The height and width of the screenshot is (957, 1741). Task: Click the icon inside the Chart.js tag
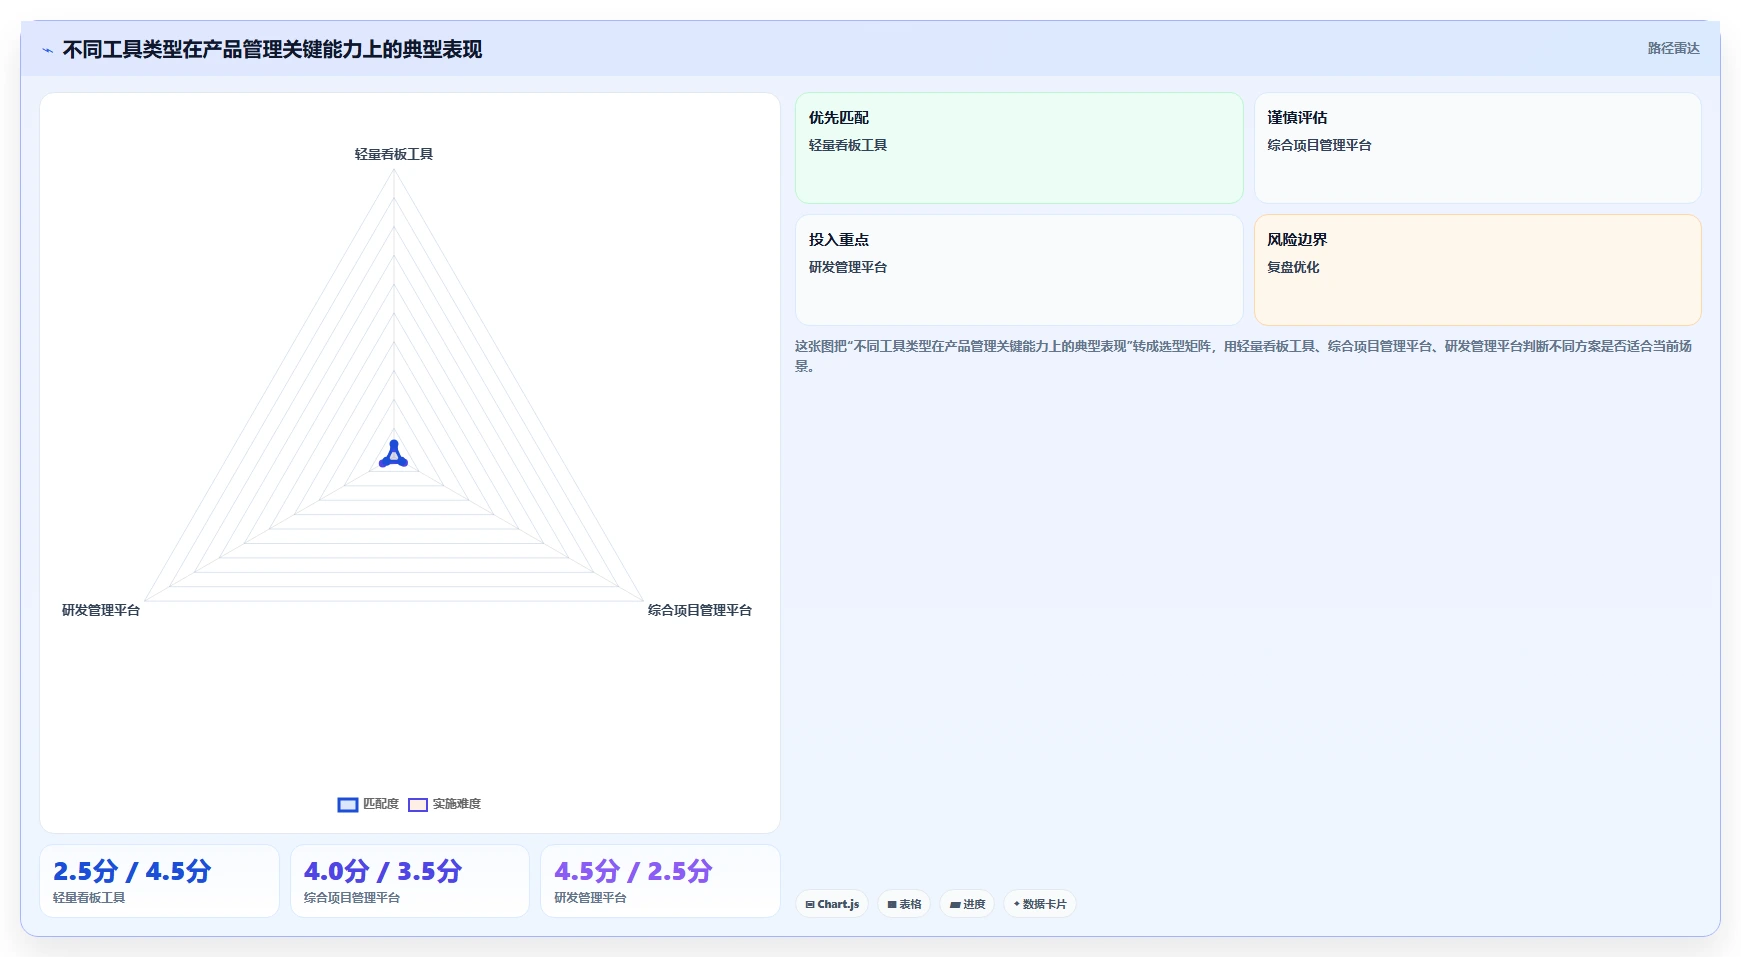810,904
